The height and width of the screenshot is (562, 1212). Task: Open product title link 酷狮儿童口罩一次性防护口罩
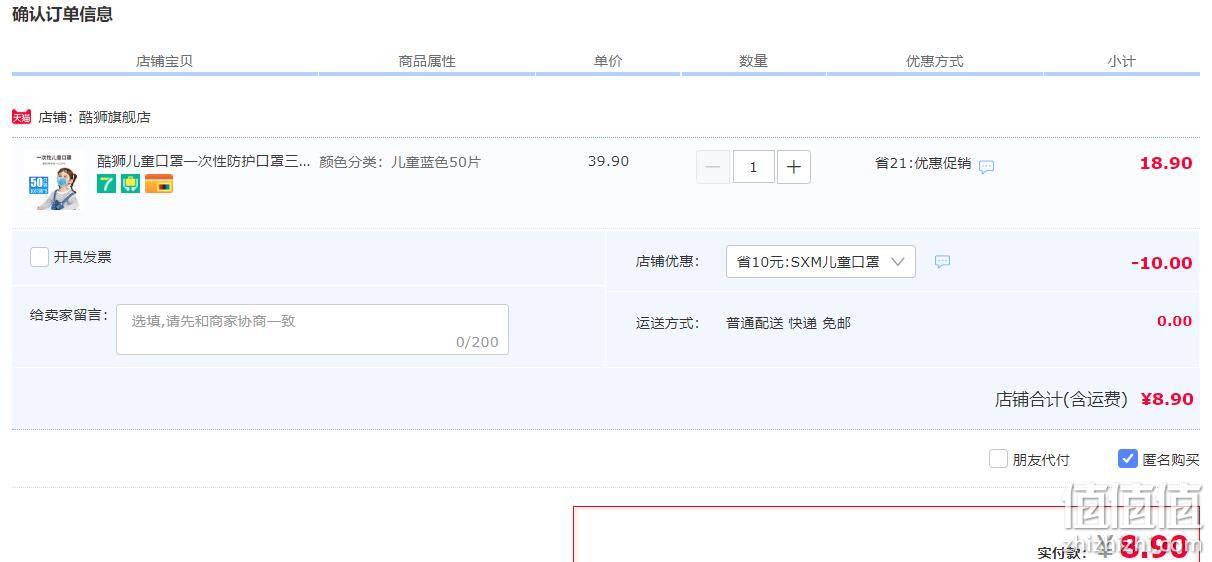coord(204,161)
